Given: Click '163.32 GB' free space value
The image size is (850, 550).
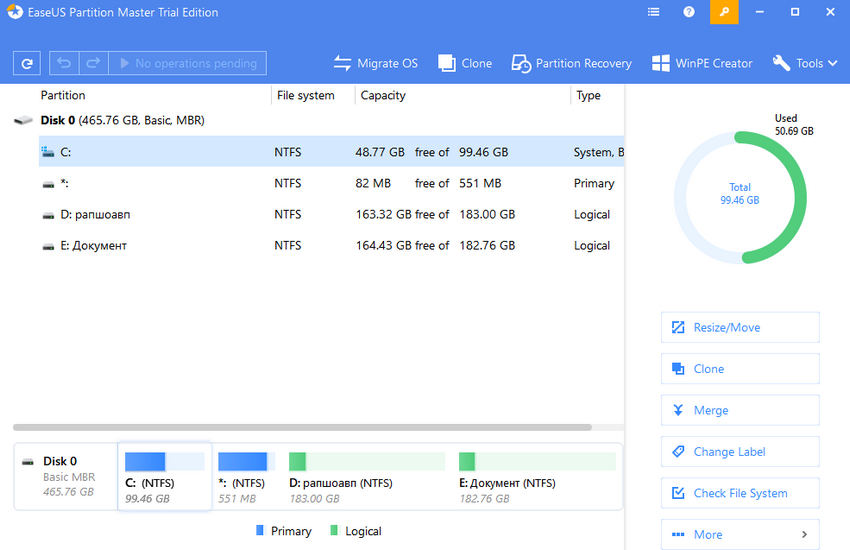Looking at the screenshot, I should 383,215.
